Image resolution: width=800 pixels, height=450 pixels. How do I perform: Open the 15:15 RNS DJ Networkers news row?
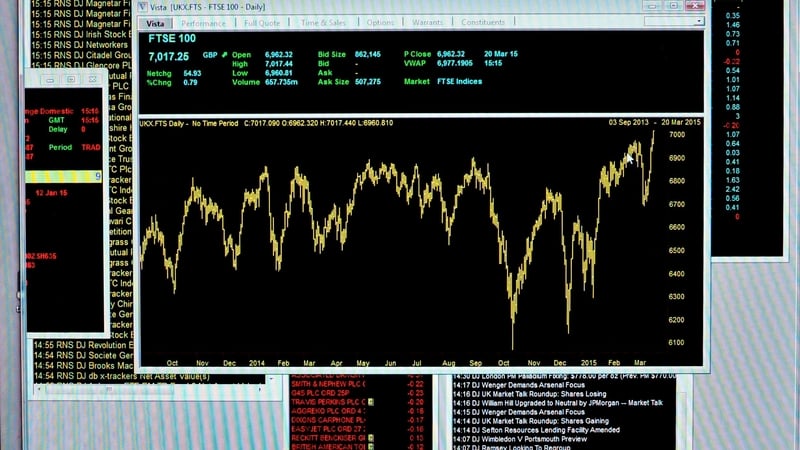pos(81,45)
